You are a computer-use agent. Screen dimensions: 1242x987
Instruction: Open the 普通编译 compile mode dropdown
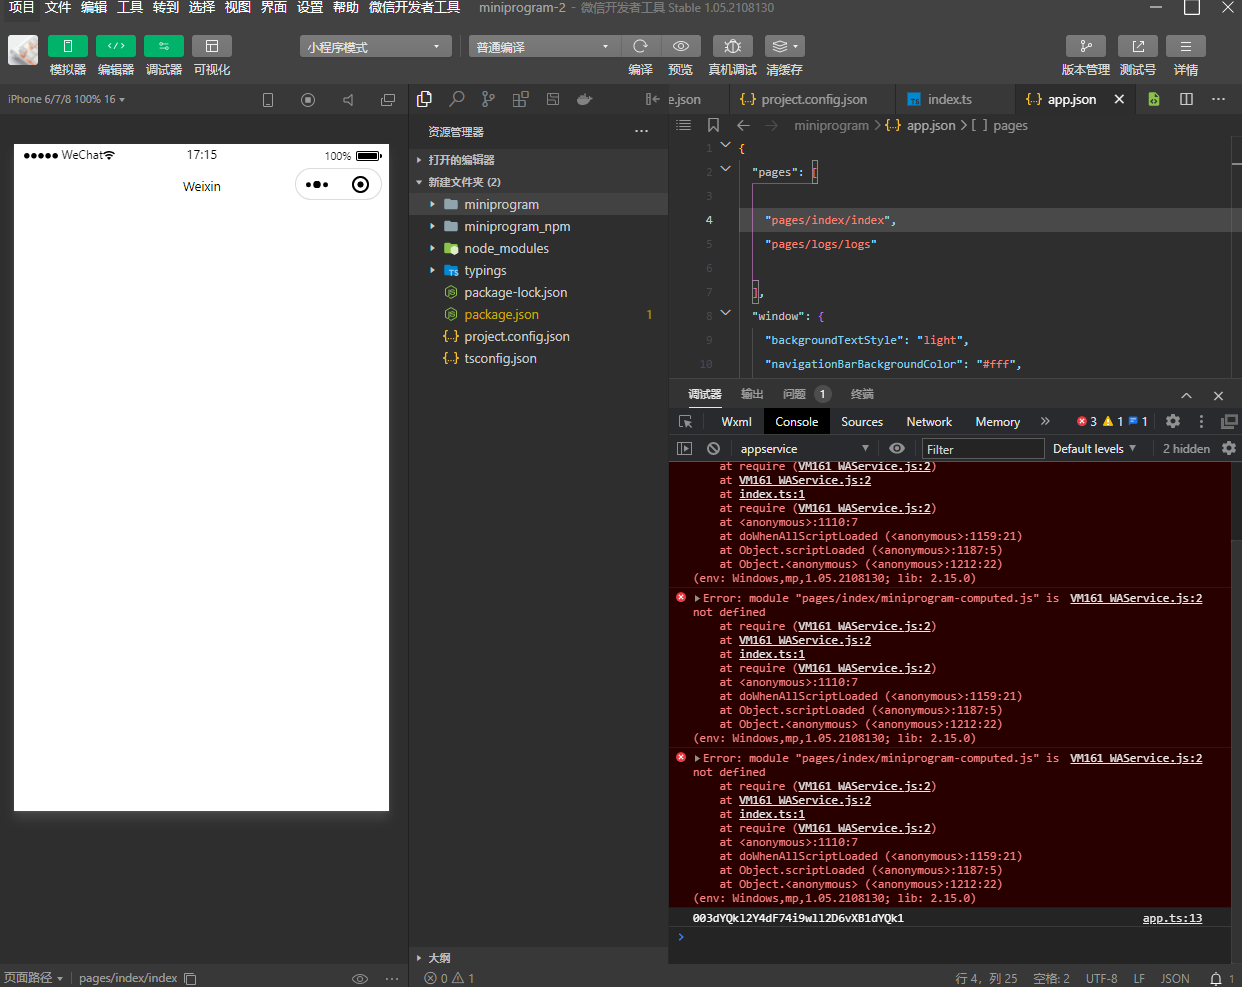545,47
